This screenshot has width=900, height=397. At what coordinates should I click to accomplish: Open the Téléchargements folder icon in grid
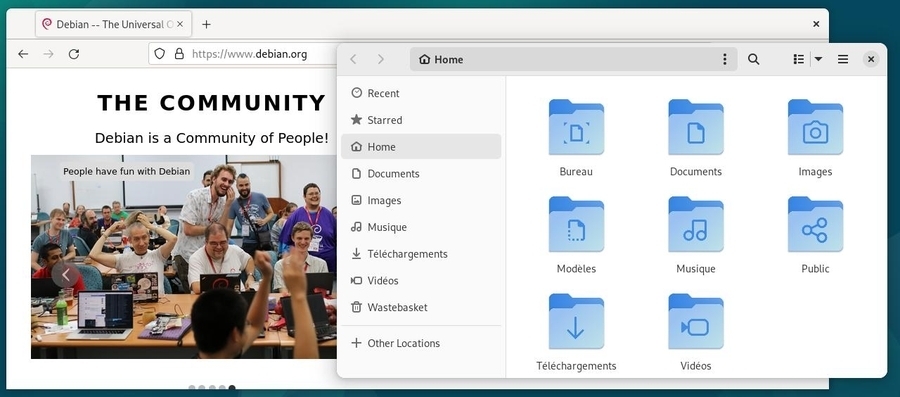[x=576, y=321]
